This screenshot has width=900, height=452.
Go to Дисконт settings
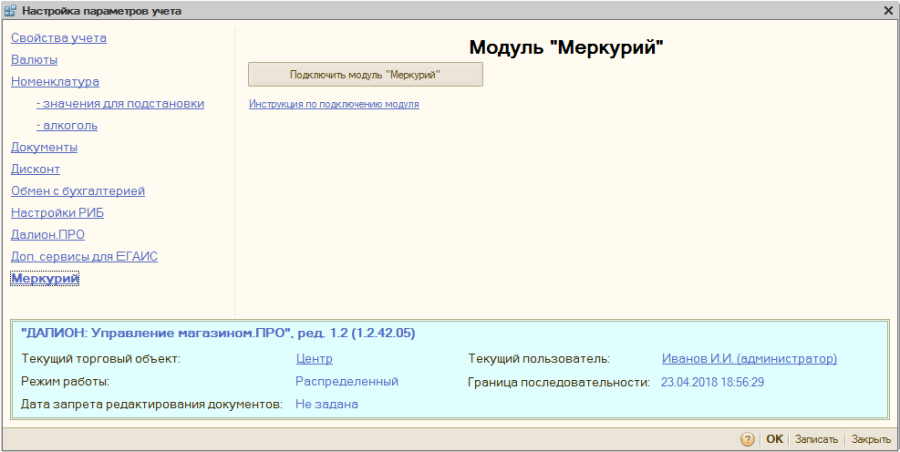(x=36, y=169)
